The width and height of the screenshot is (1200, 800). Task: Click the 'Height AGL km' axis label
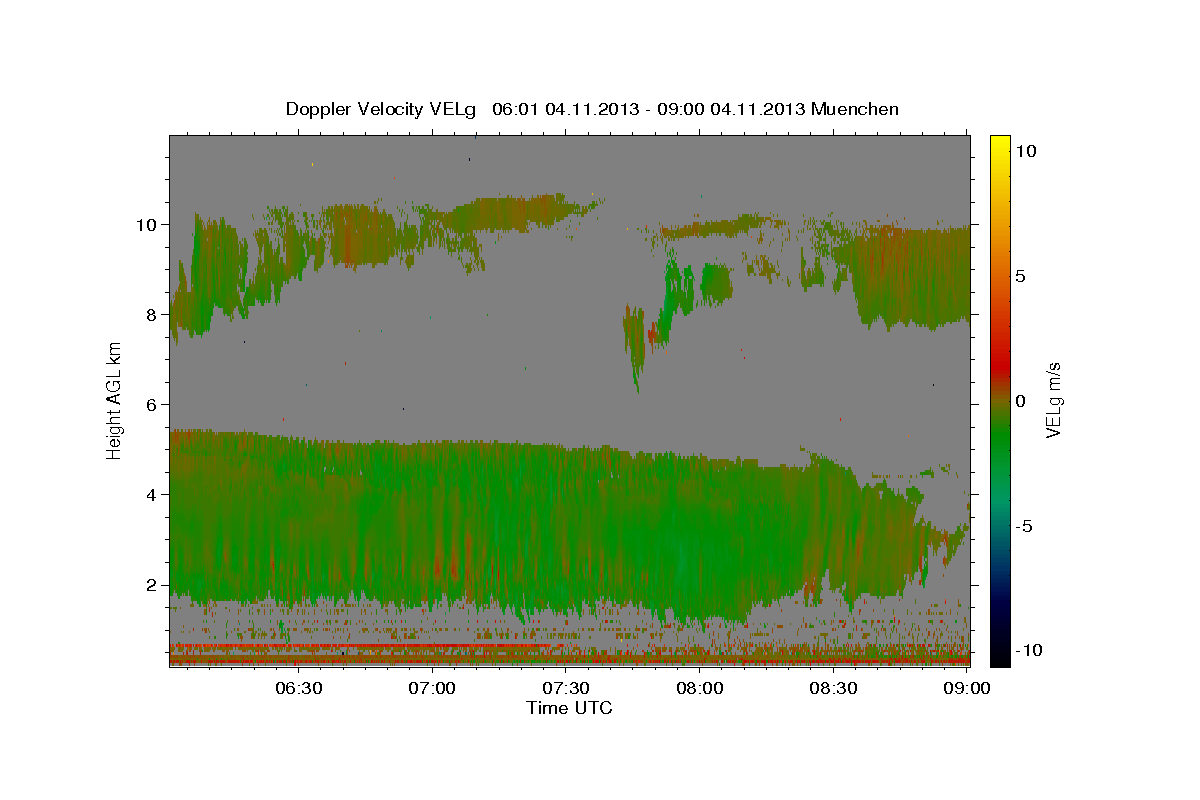(115, 400)
